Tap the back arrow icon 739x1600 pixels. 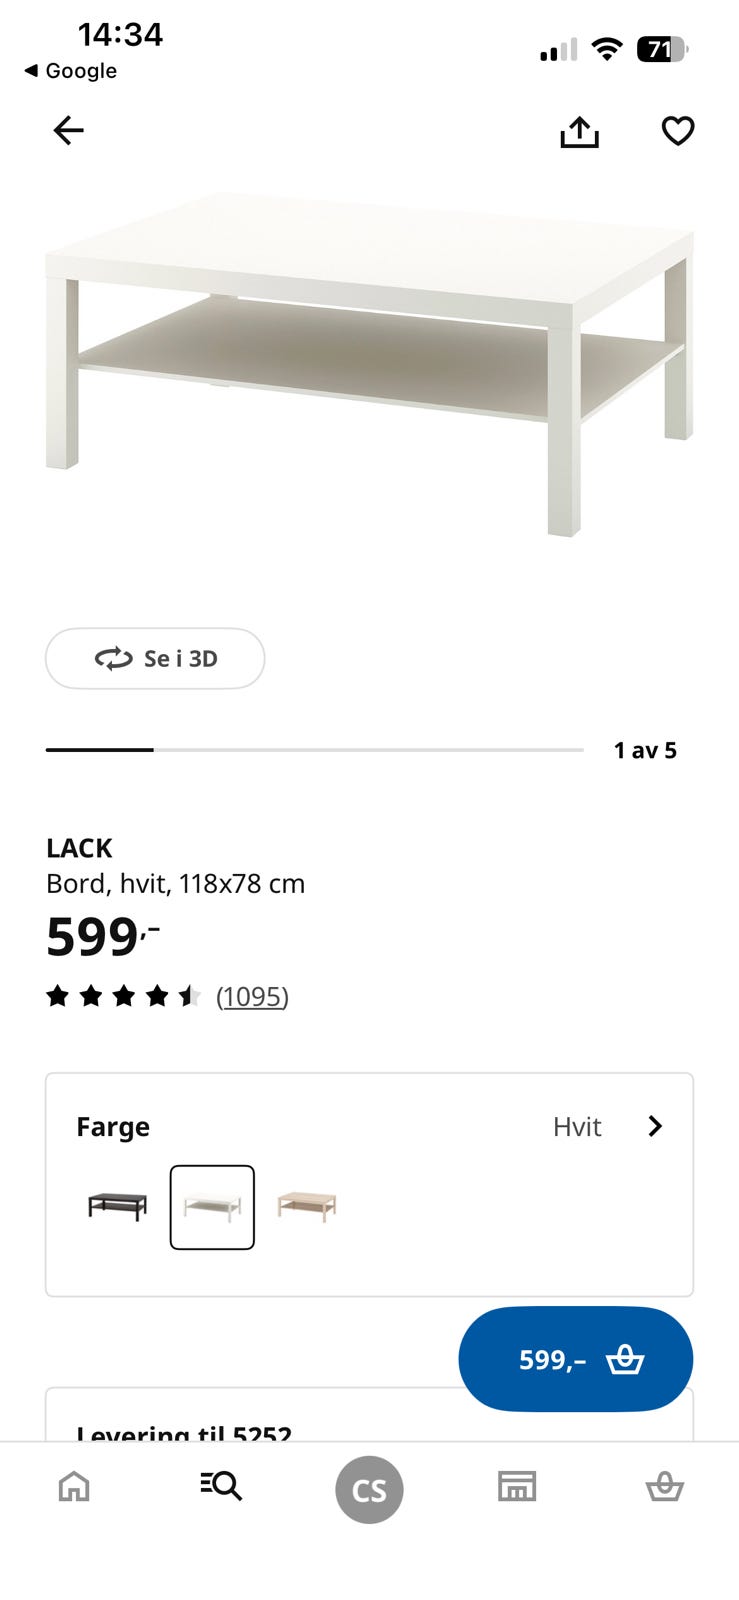pyautogui.click(x=68, y=130)
